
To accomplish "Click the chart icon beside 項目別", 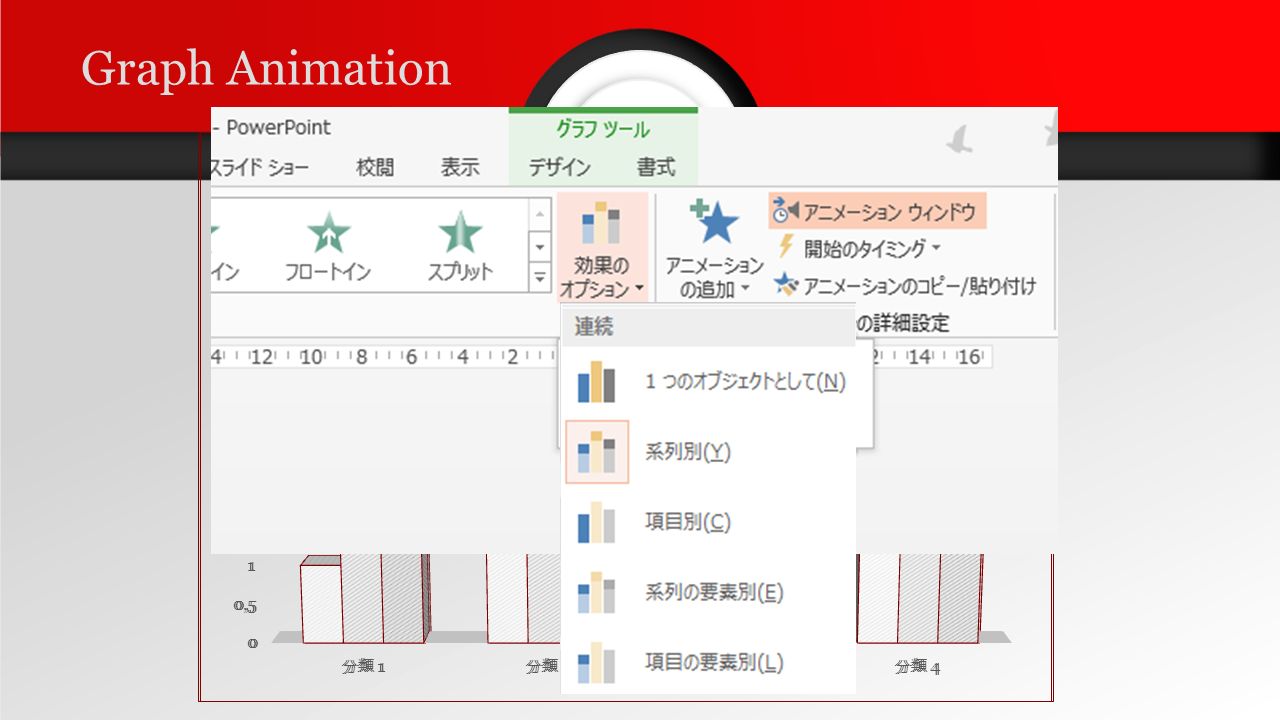I will [x=597, y=522].
